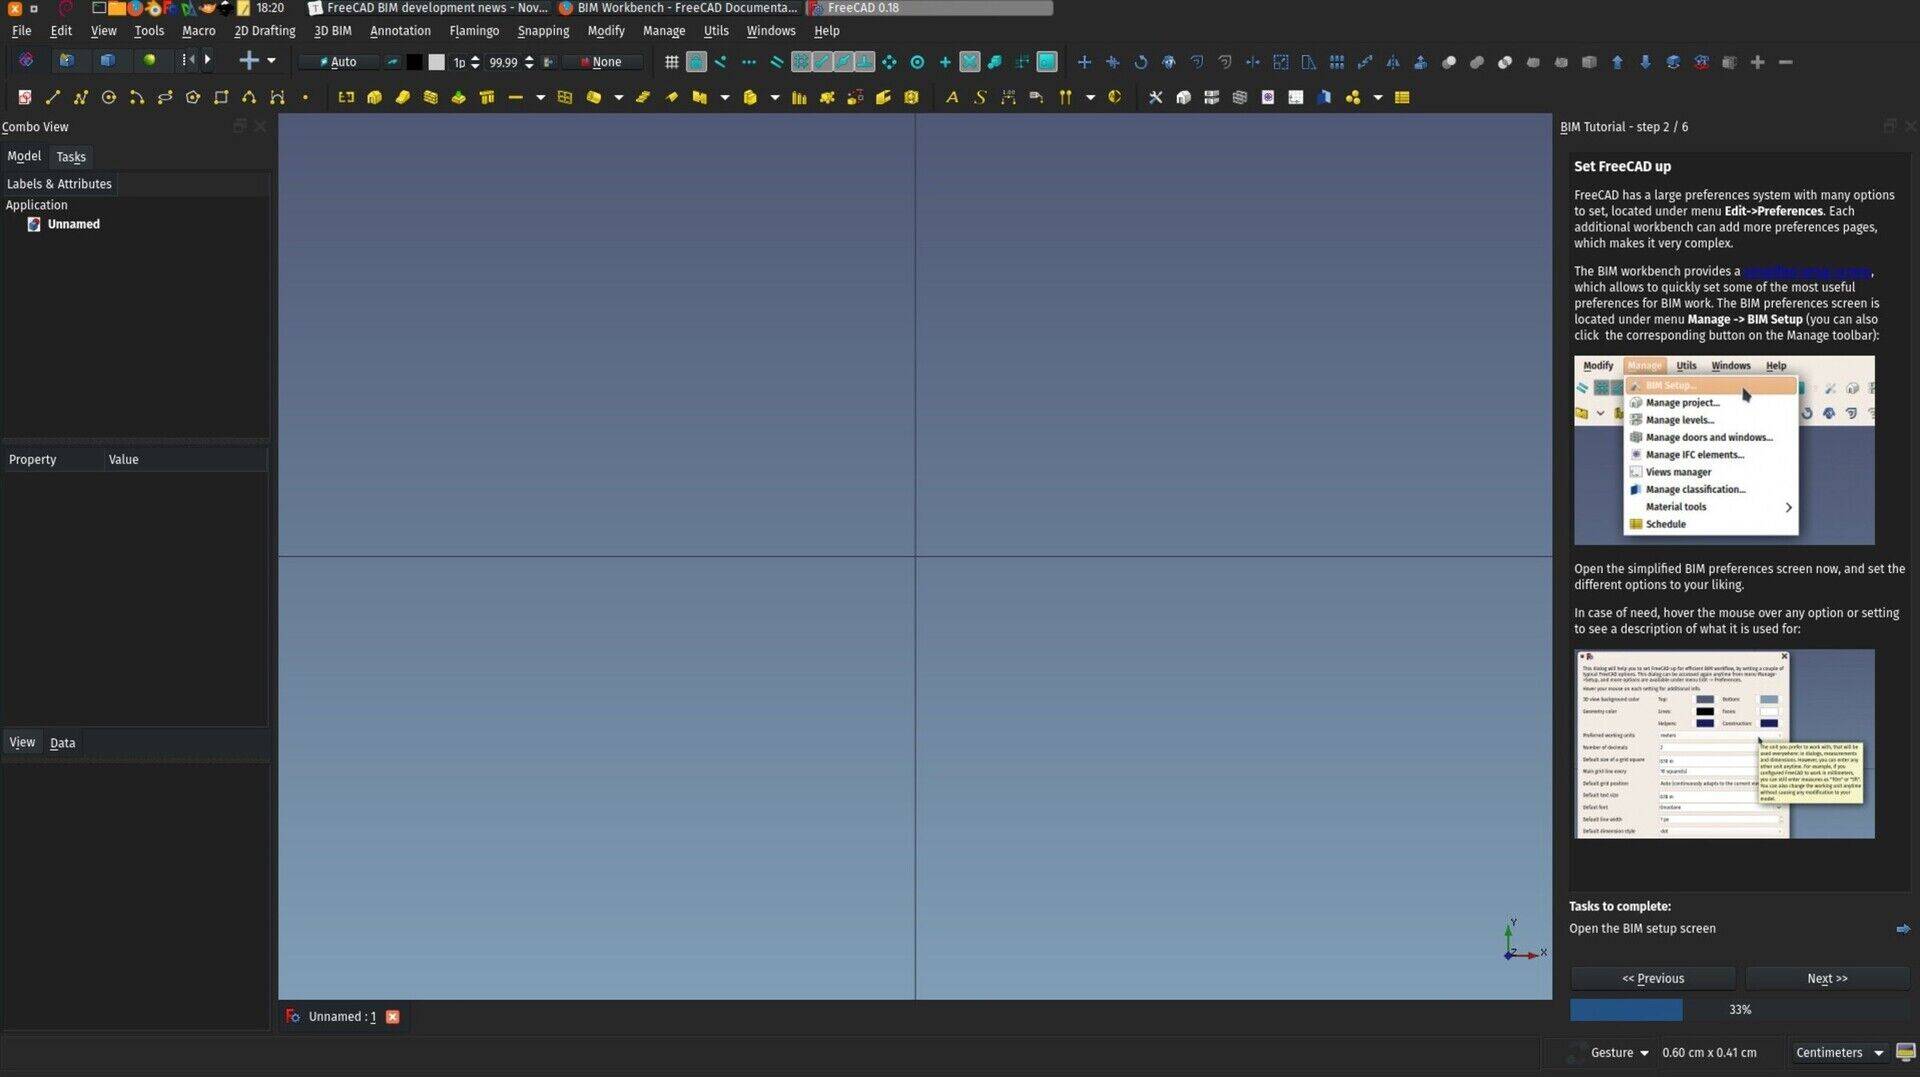Click the blue arrow beside Open the BIM setup screen
The height and width of the screenshot is (1077, 1920).
pos(1902,929)
